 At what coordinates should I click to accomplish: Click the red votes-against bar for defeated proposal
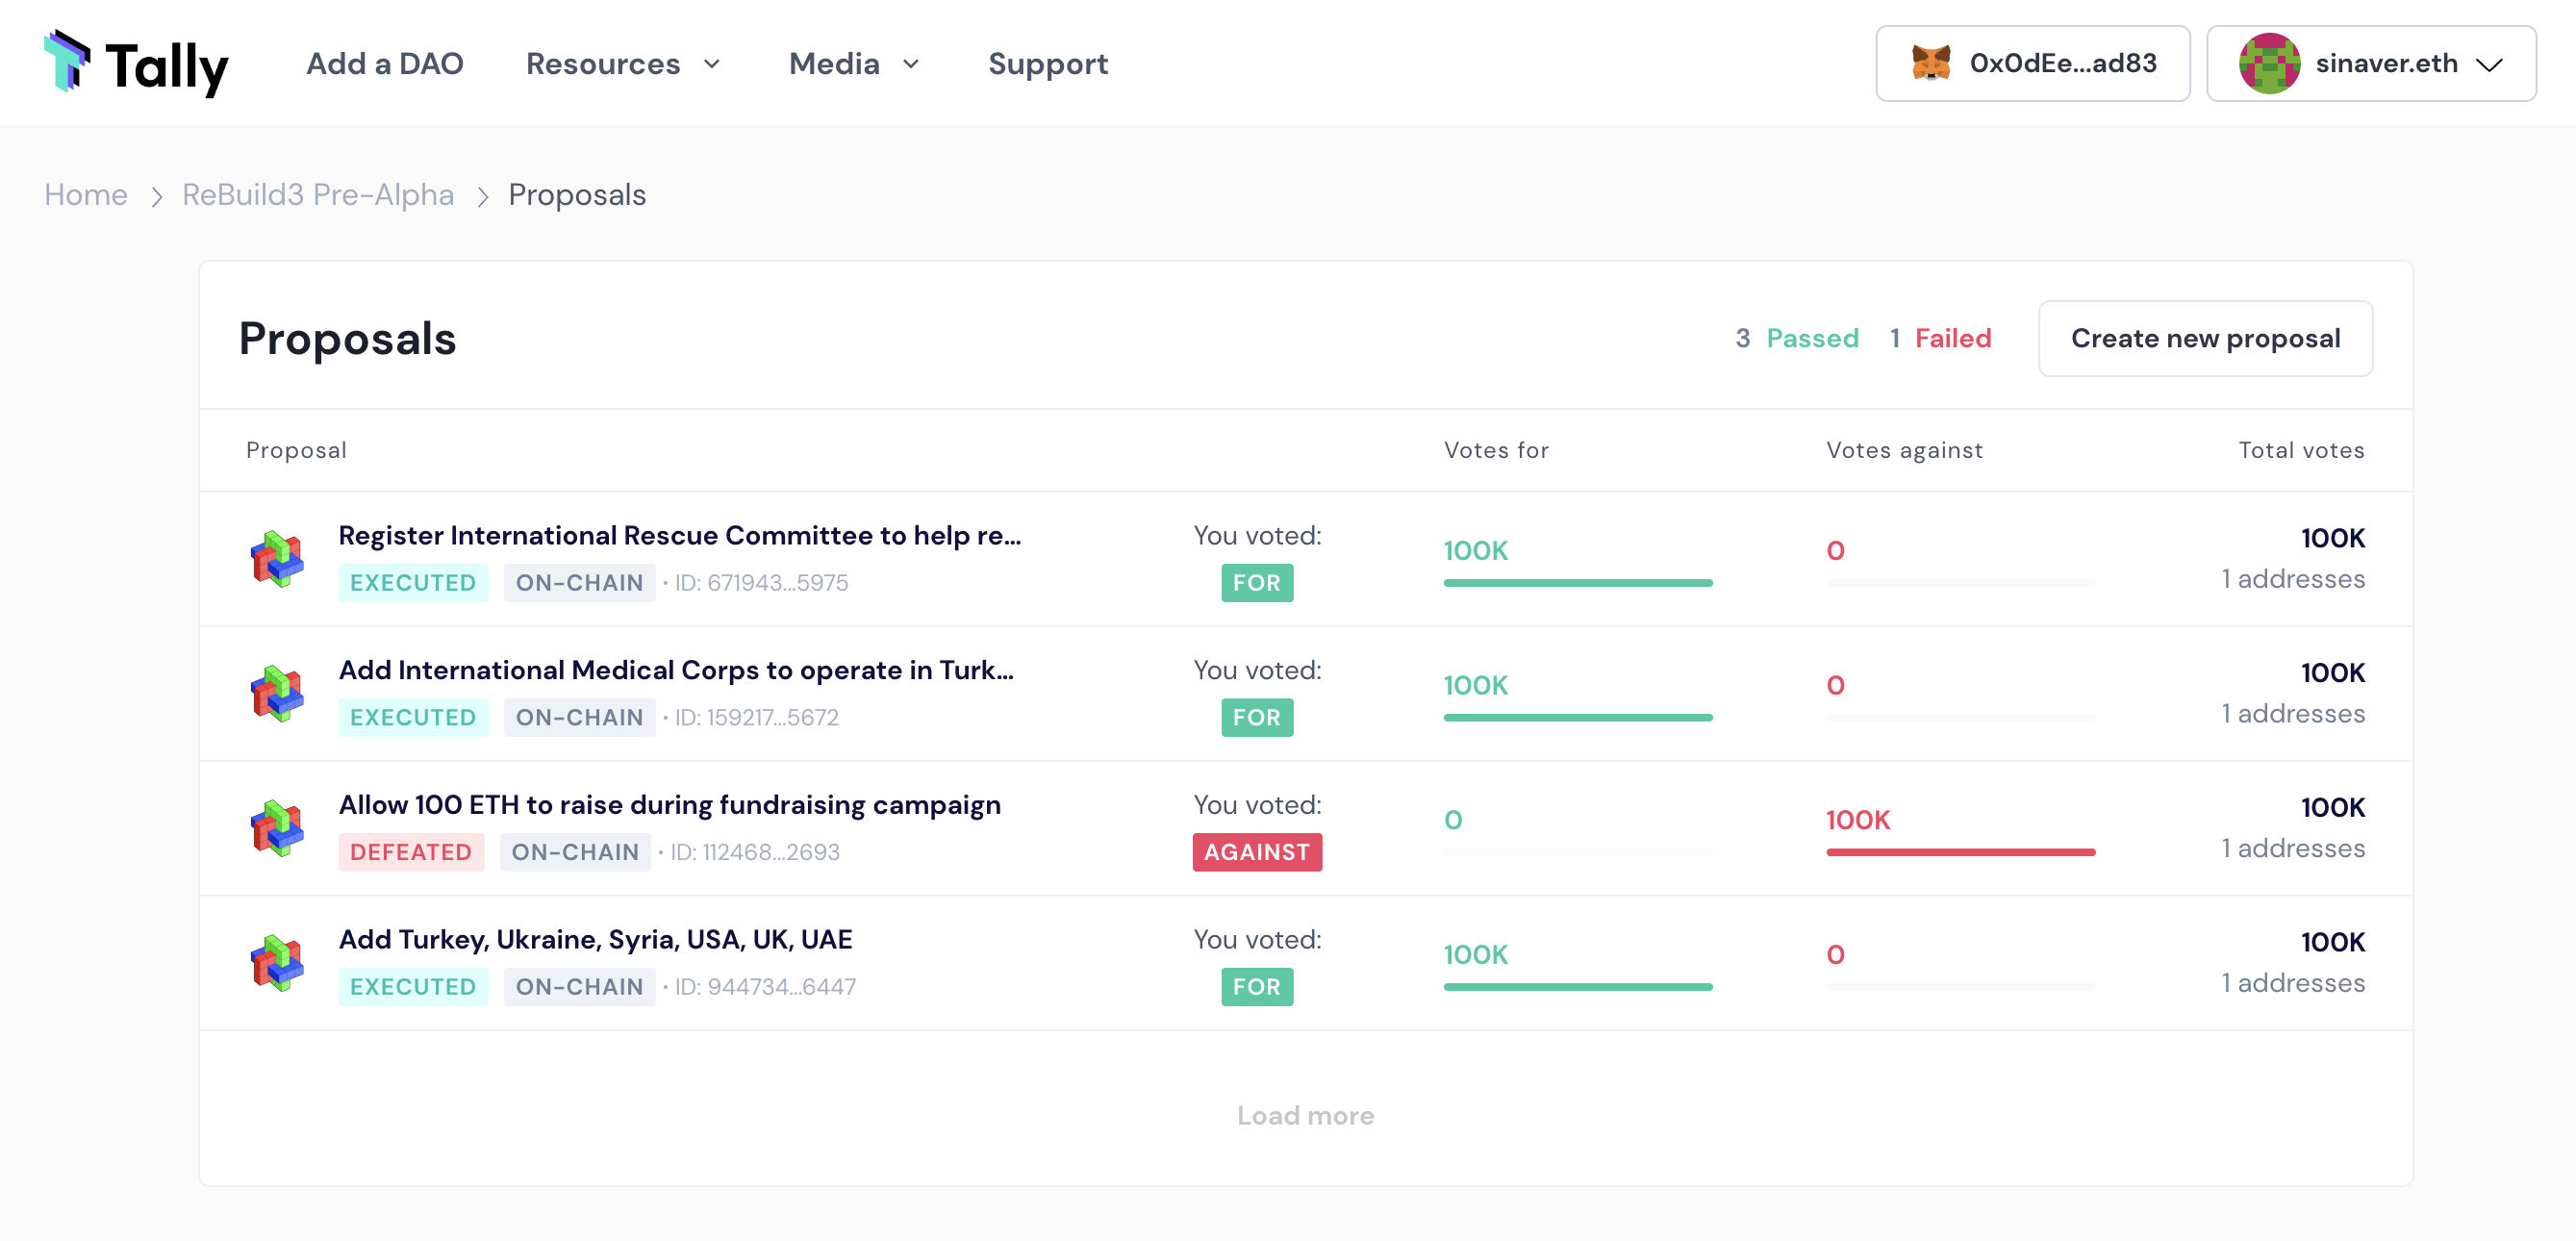(x=1959, y=852)
